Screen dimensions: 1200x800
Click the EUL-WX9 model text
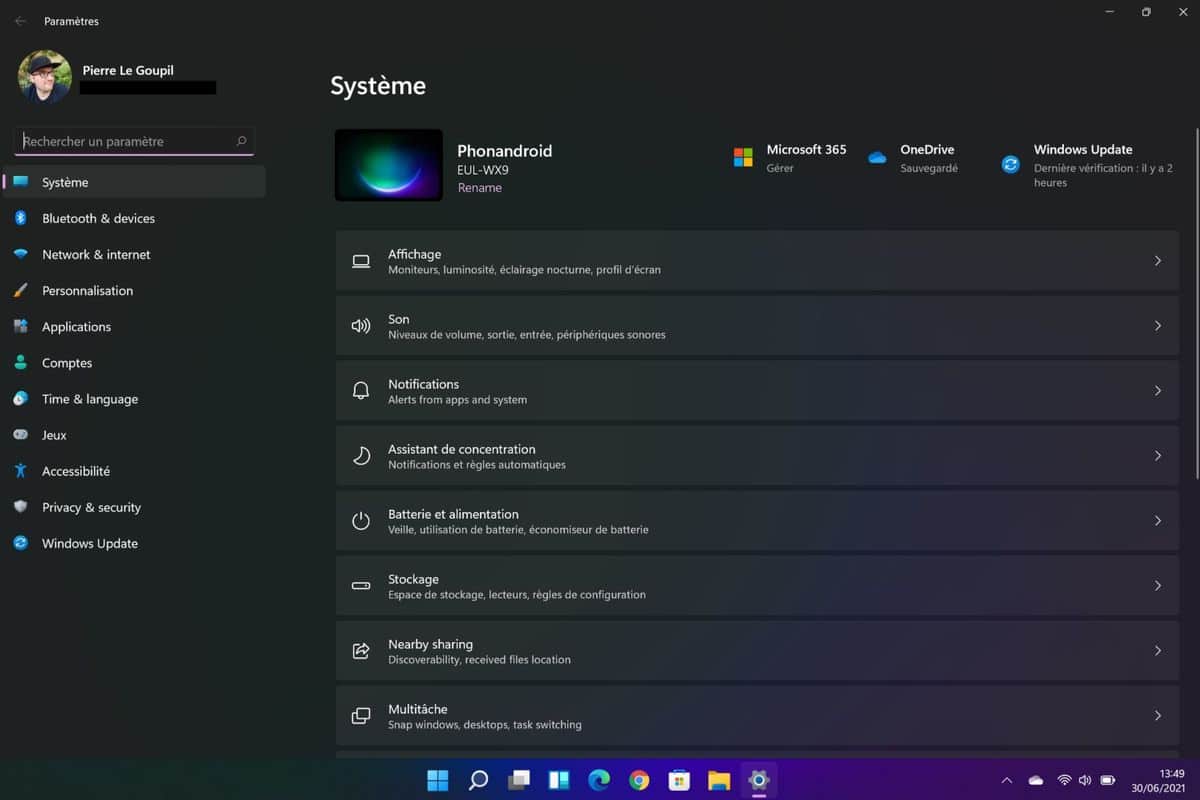483,170
